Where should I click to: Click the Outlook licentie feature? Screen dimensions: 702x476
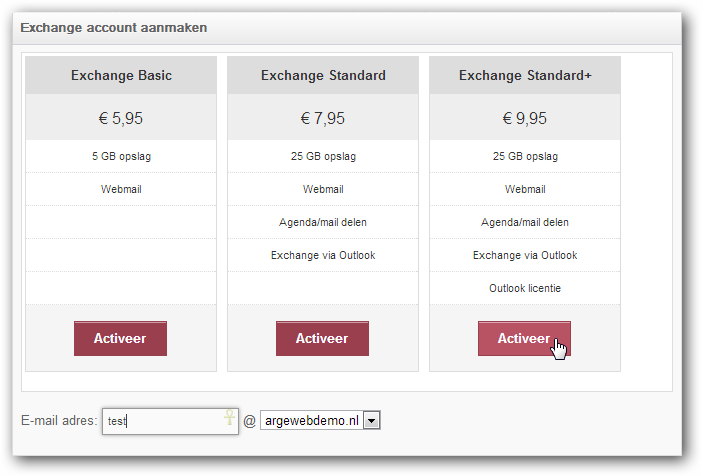[525, 288]
